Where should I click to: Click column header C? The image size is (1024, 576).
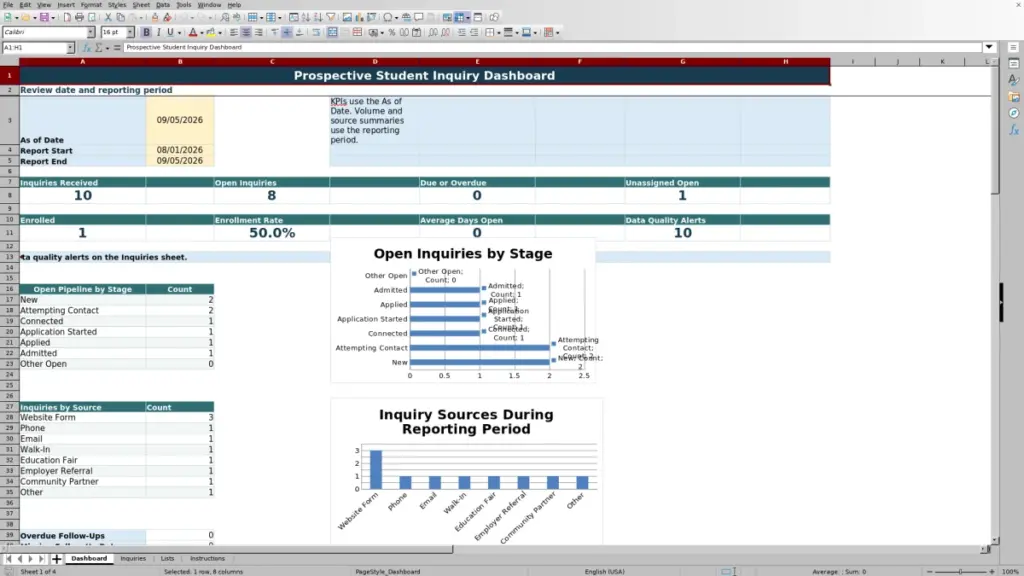point(272,61)
